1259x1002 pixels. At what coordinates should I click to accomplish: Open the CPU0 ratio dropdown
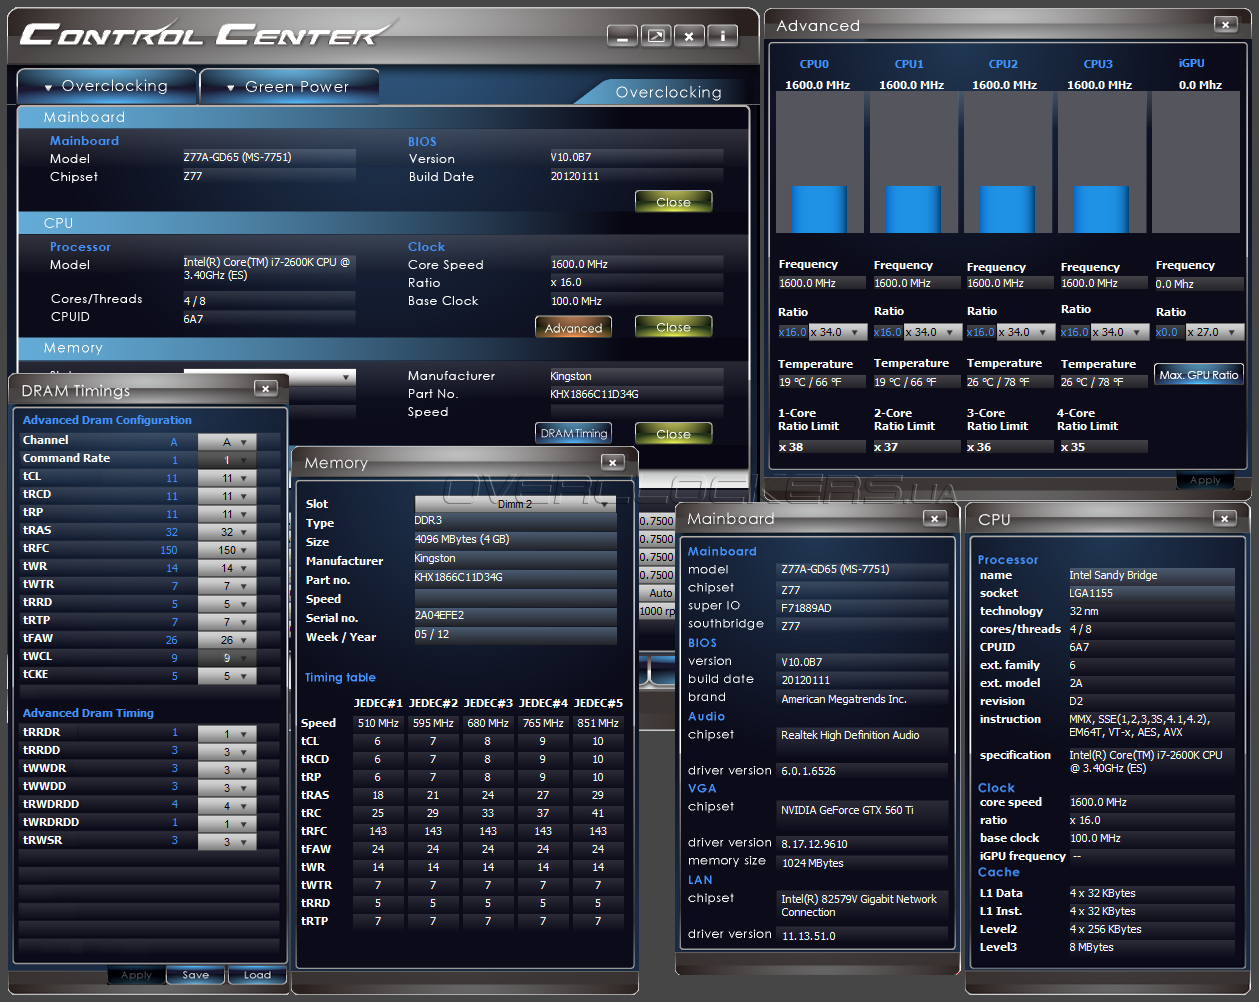836,332
